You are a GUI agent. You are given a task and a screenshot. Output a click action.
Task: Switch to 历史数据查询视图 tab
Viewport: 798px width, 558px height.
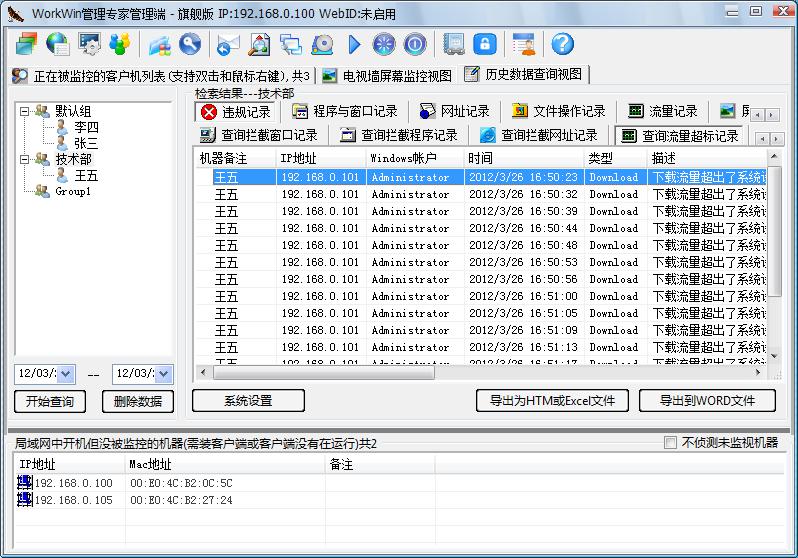[x=524, y=74]
